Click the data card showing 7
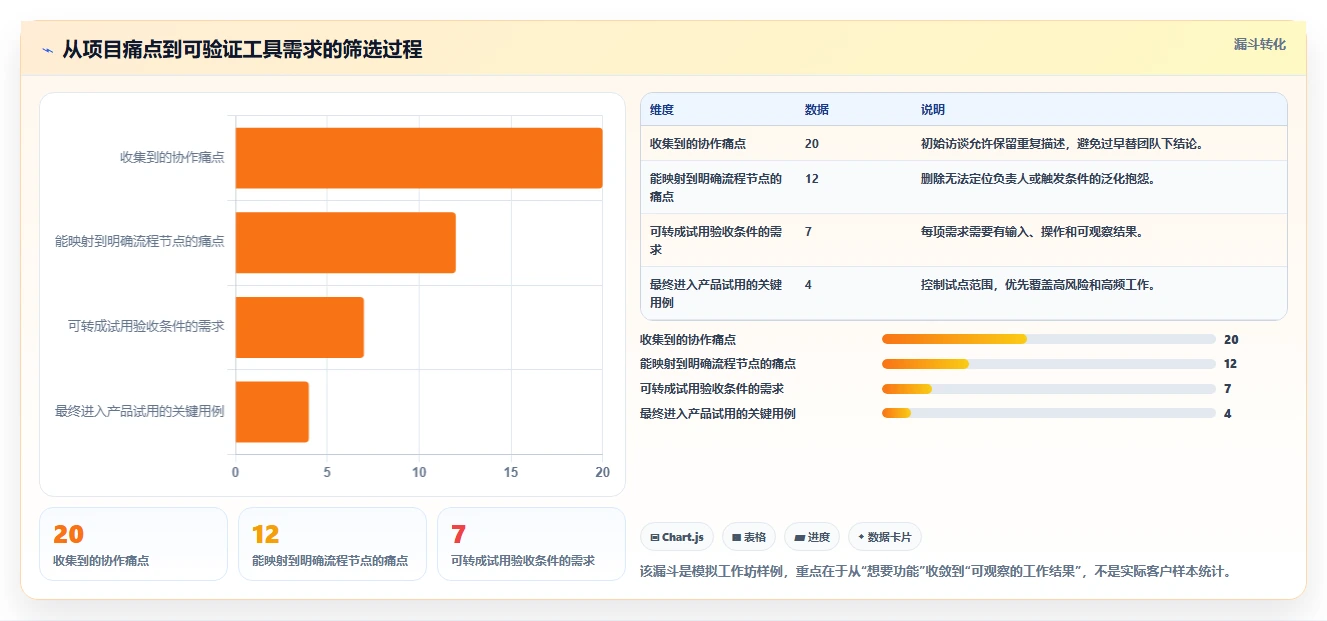The image size is (1327, 621). click(x=531, y=544)
